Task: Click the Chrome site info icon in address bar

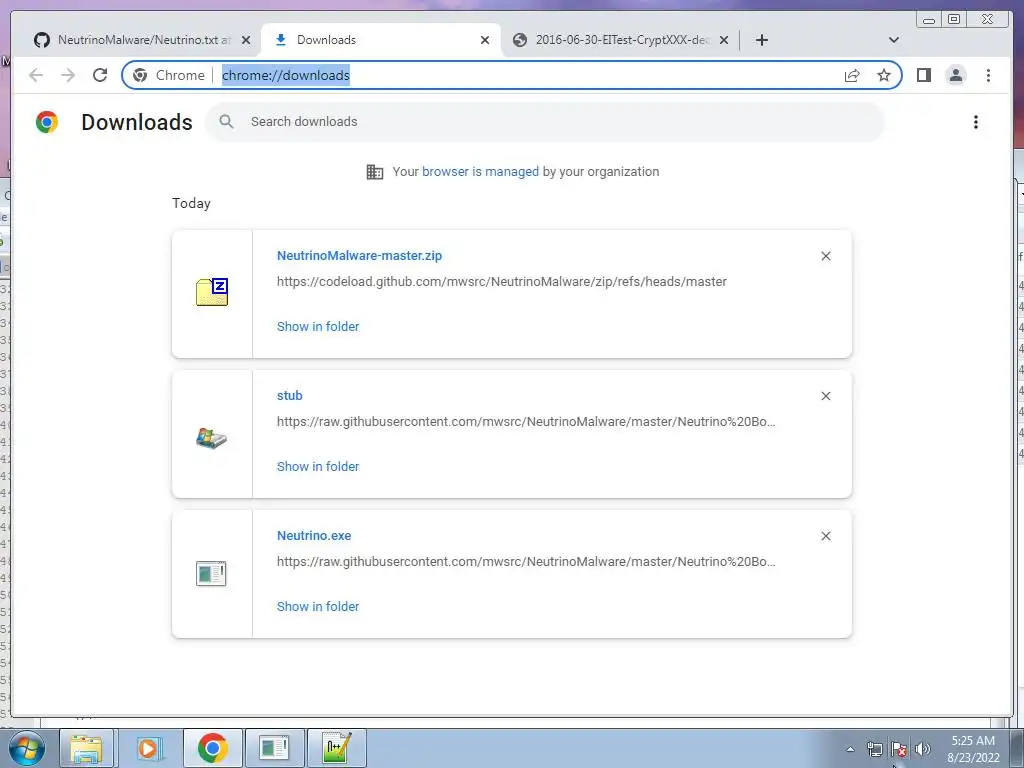Action: 140,75
